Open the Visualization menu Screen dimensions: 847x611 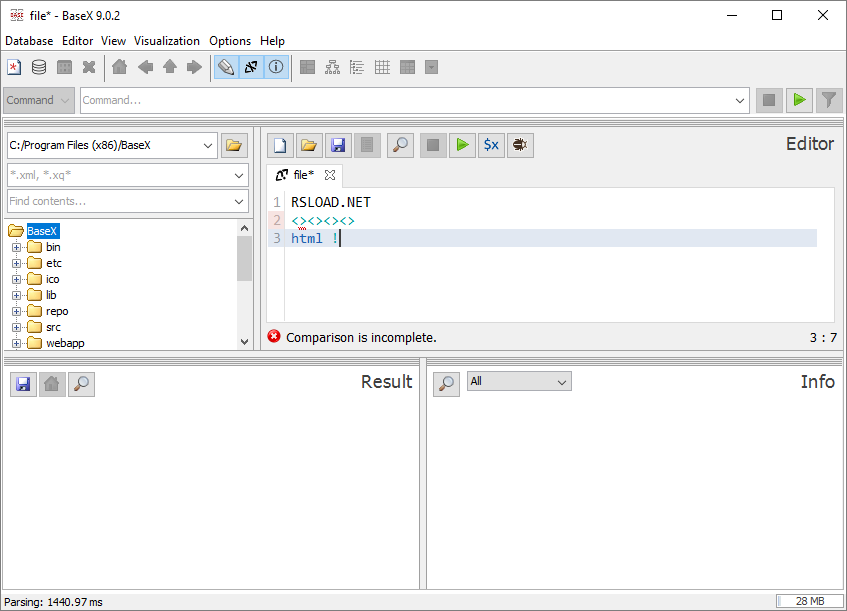tap(166, 41)
